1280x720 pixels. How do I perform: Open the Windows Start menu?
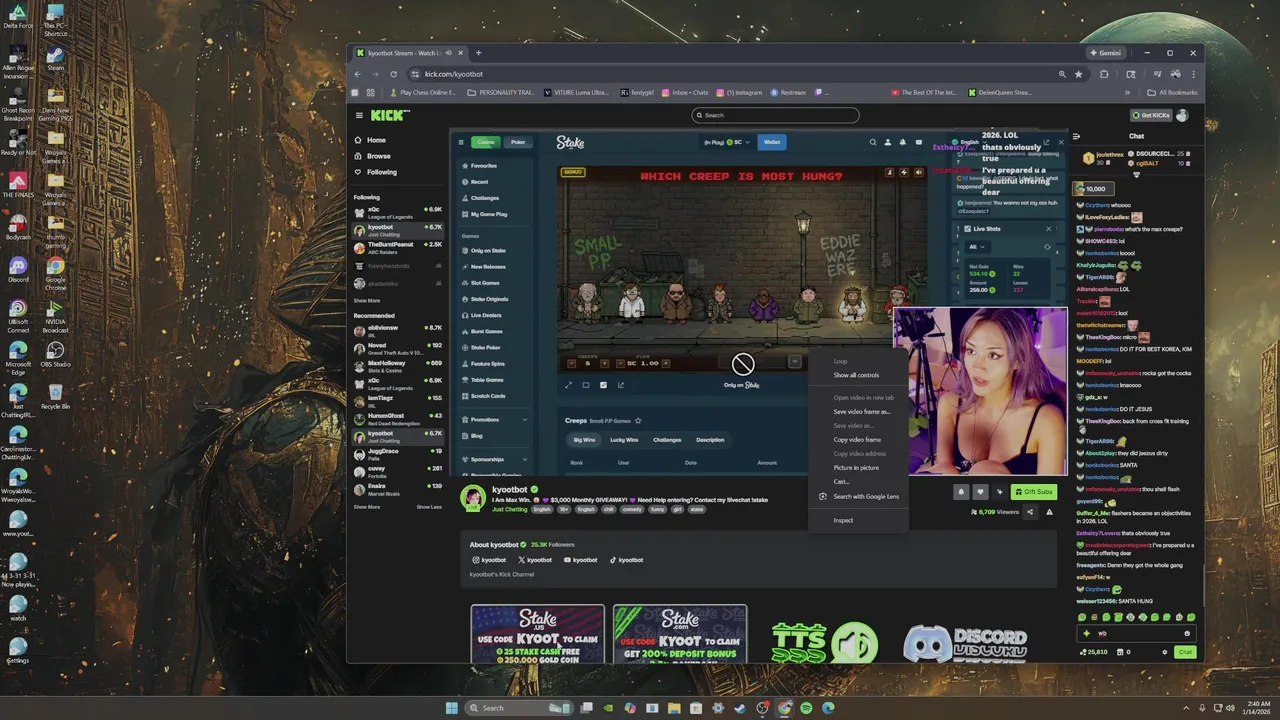tap(451, 708)
